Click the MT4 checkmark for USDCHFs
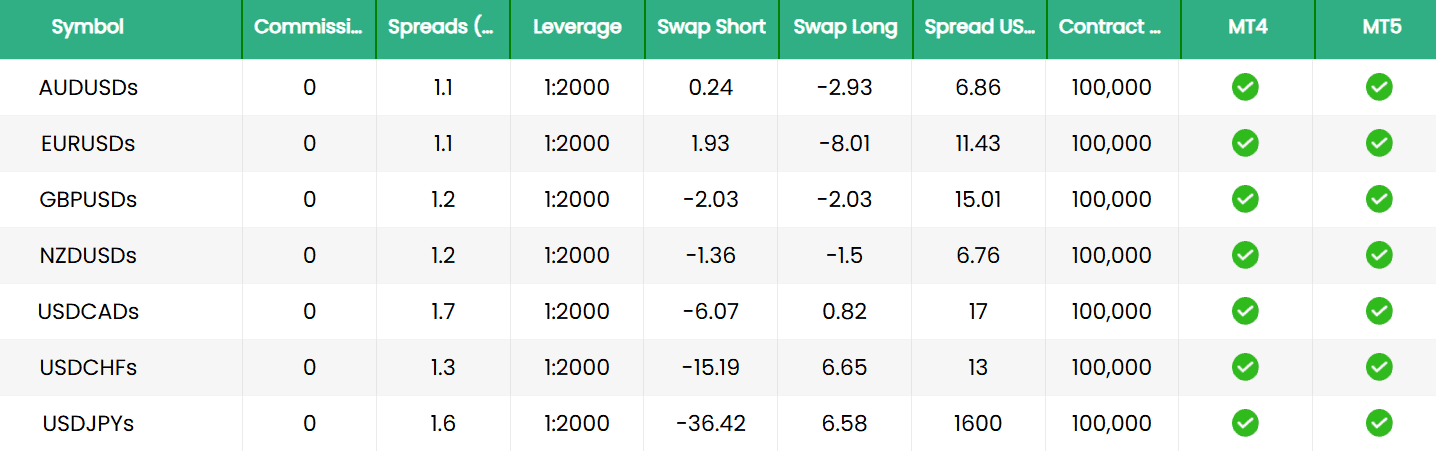1436x469 pixels. (x=1245, y=368)
